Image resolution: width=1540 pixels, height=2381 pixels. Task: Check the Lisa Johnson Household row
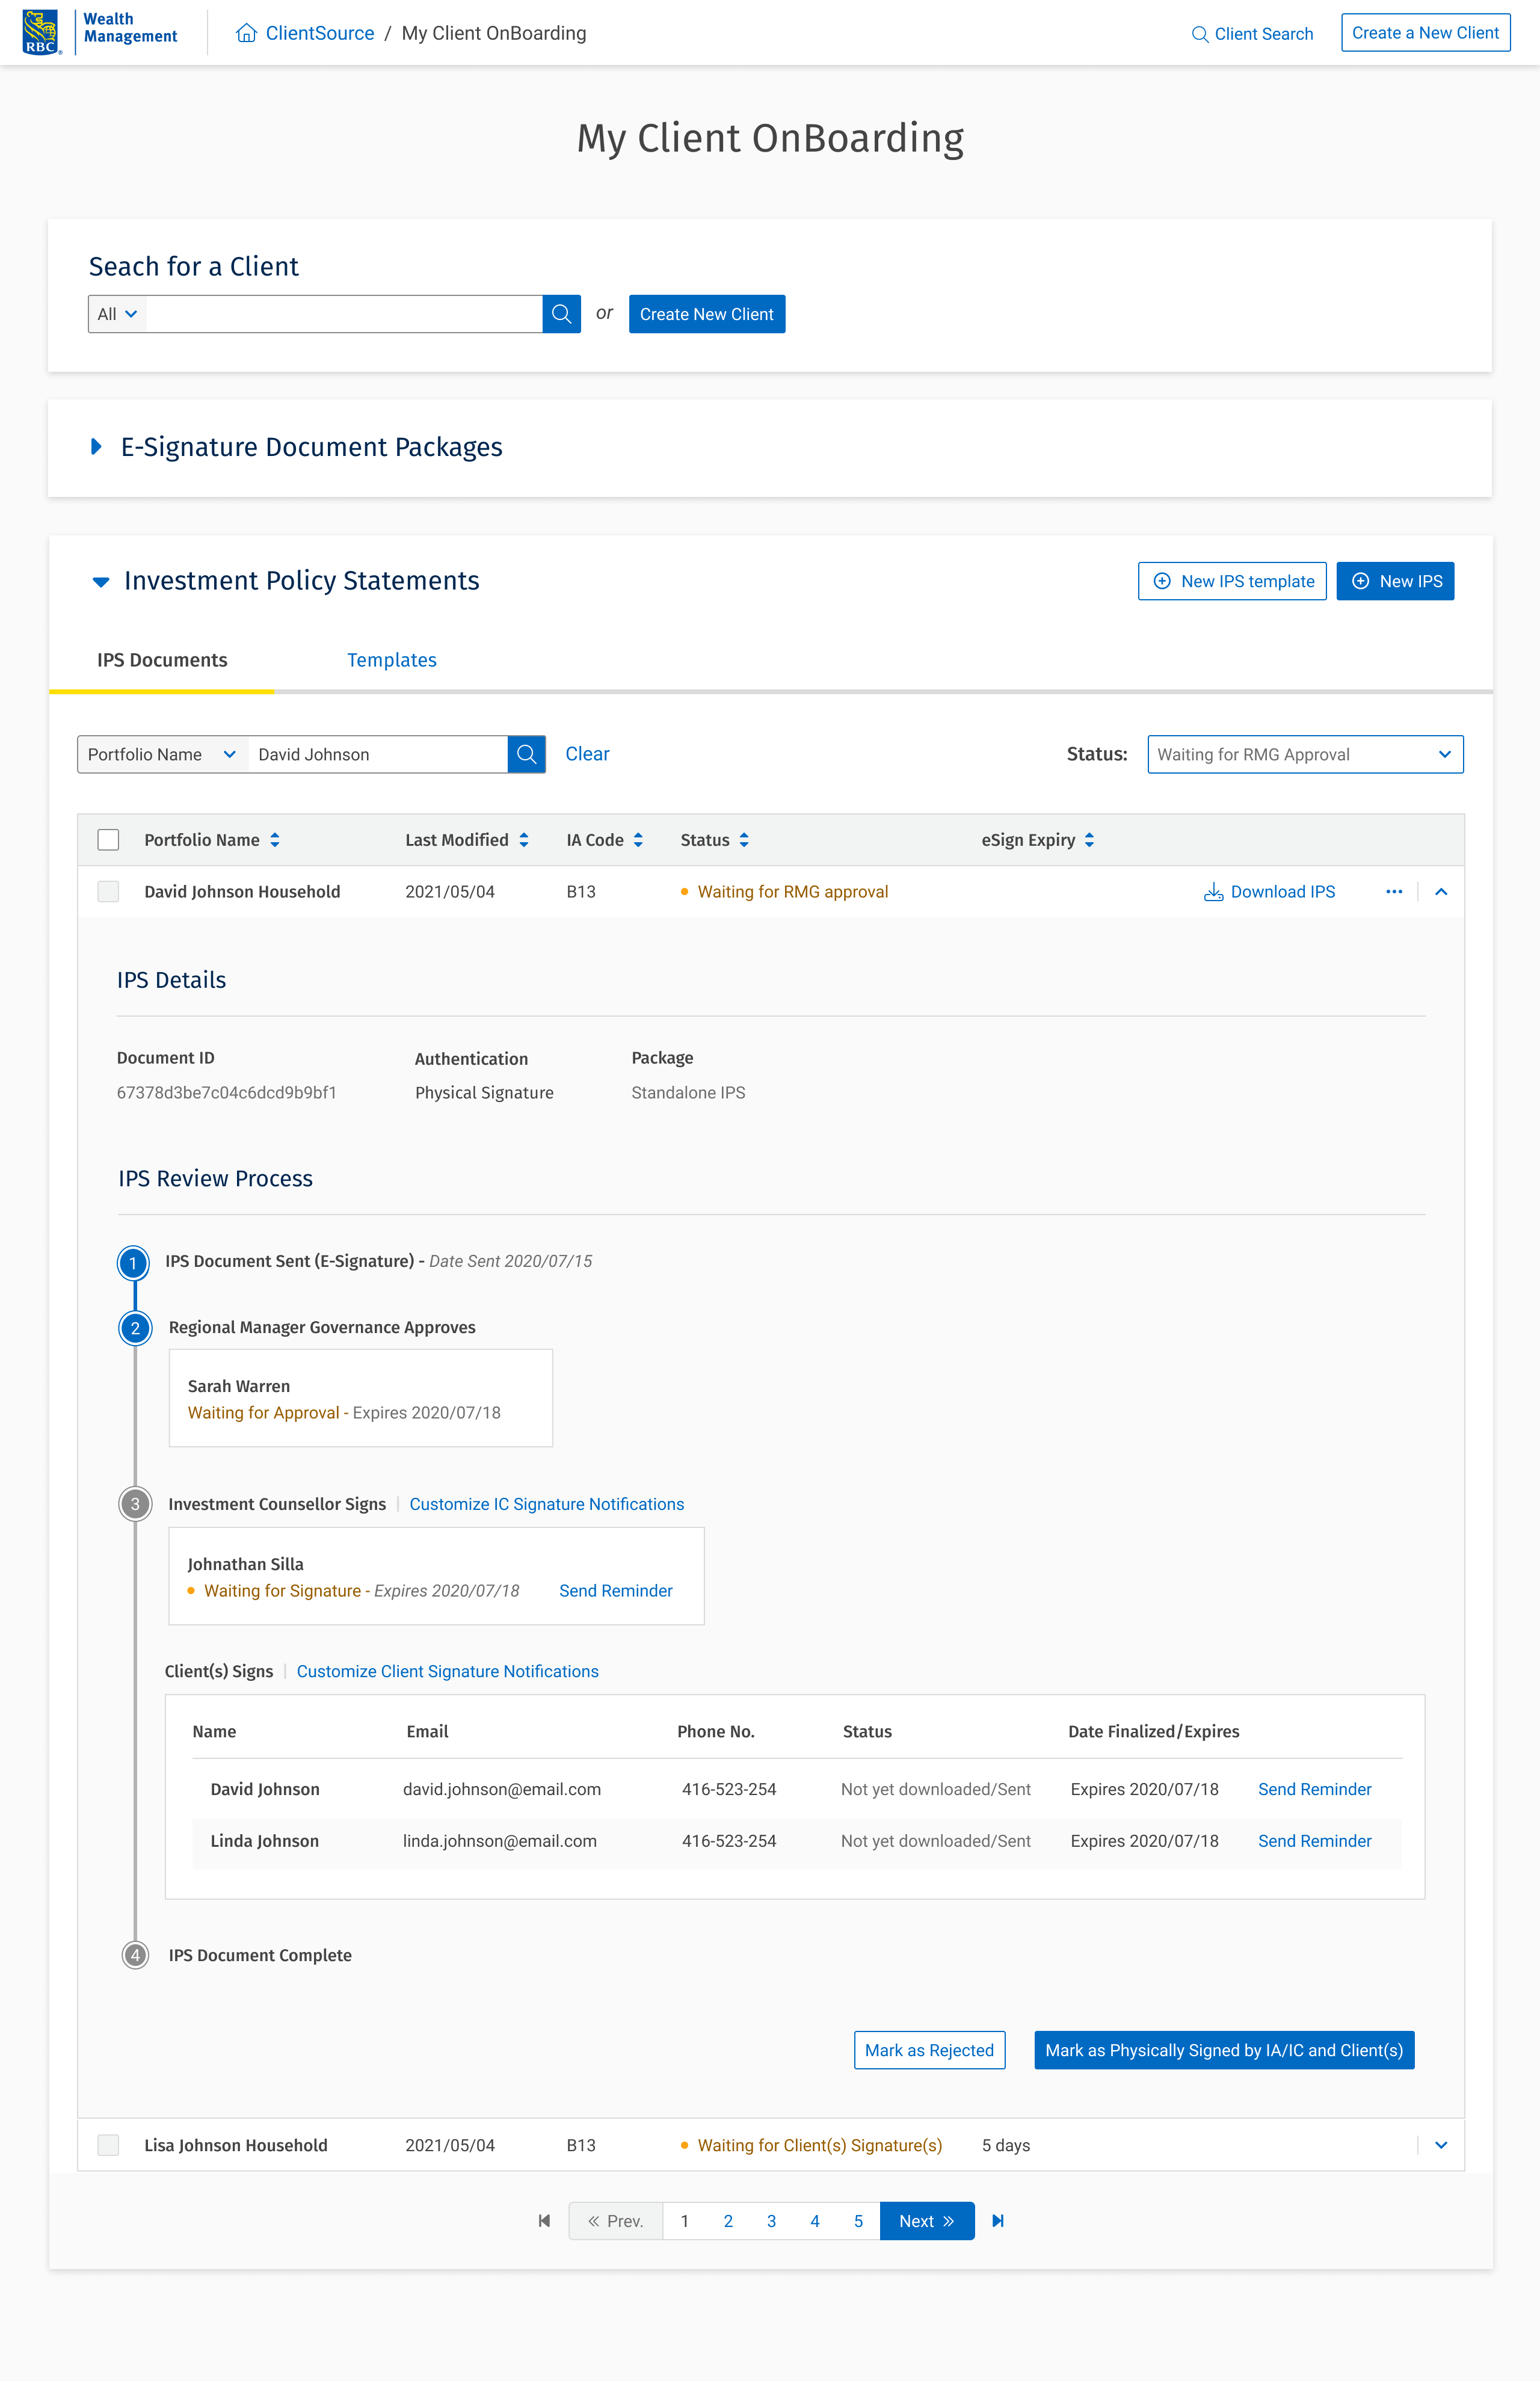point(108,2144)
